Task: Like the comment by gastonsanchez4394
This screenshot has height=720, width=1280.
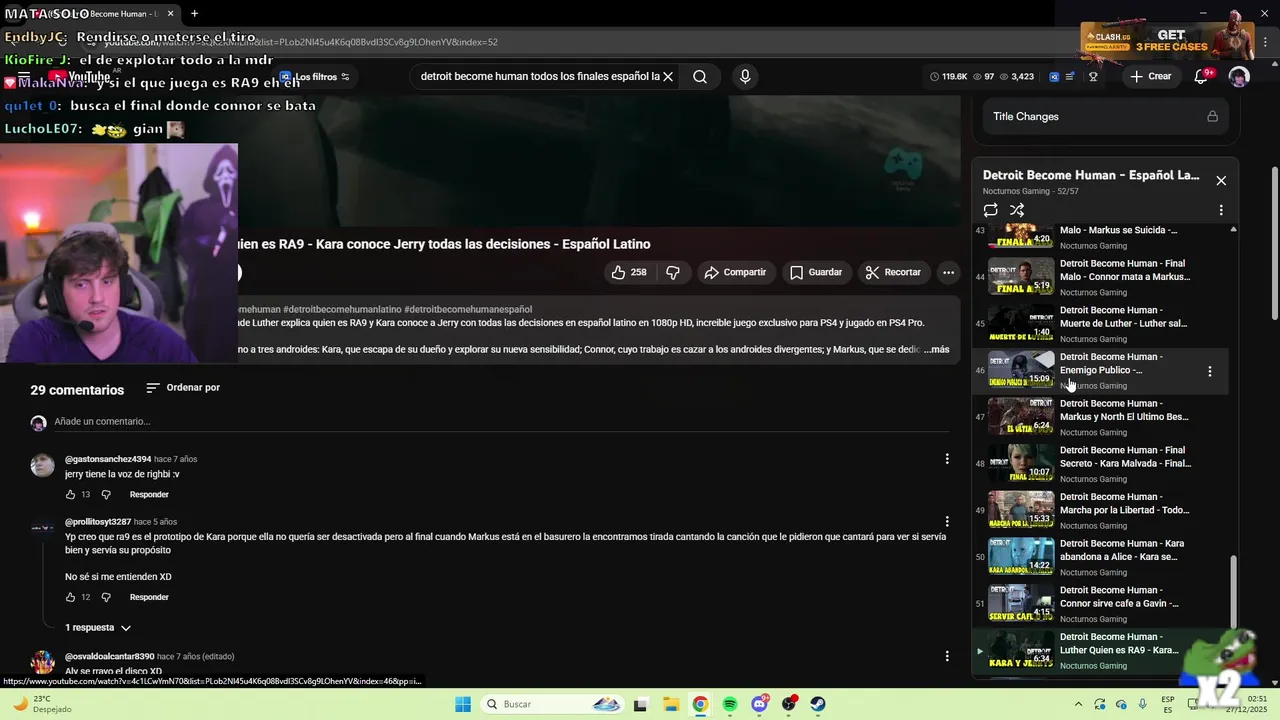Action: (70, 495)
